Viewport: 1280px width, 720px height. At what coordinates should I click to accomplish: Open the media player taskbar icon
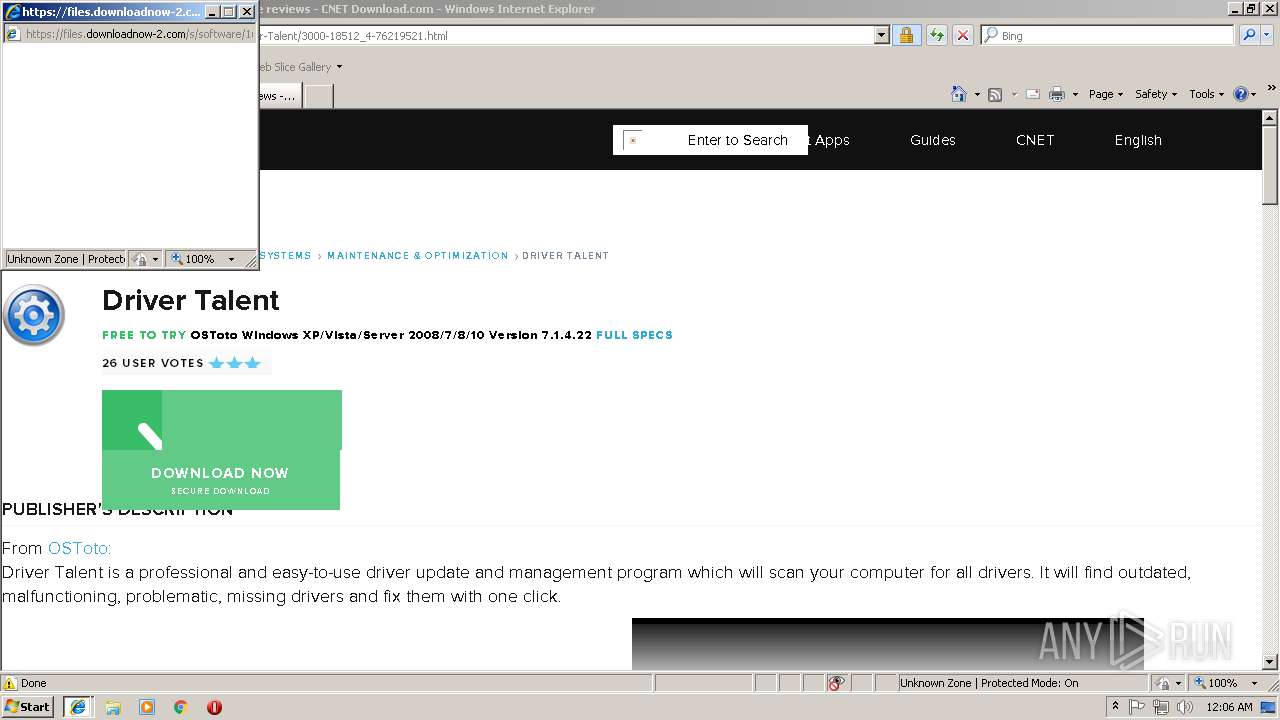pyautogui.click(x=147, y=707)
